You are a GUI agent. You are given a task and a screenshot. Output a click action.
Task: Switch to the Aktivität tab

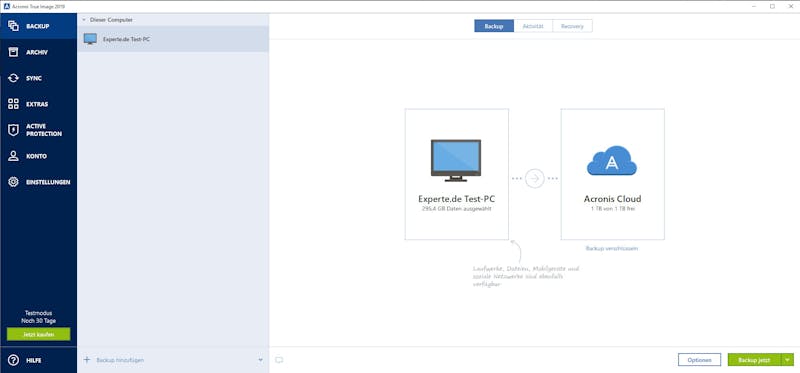pos(533,26)
